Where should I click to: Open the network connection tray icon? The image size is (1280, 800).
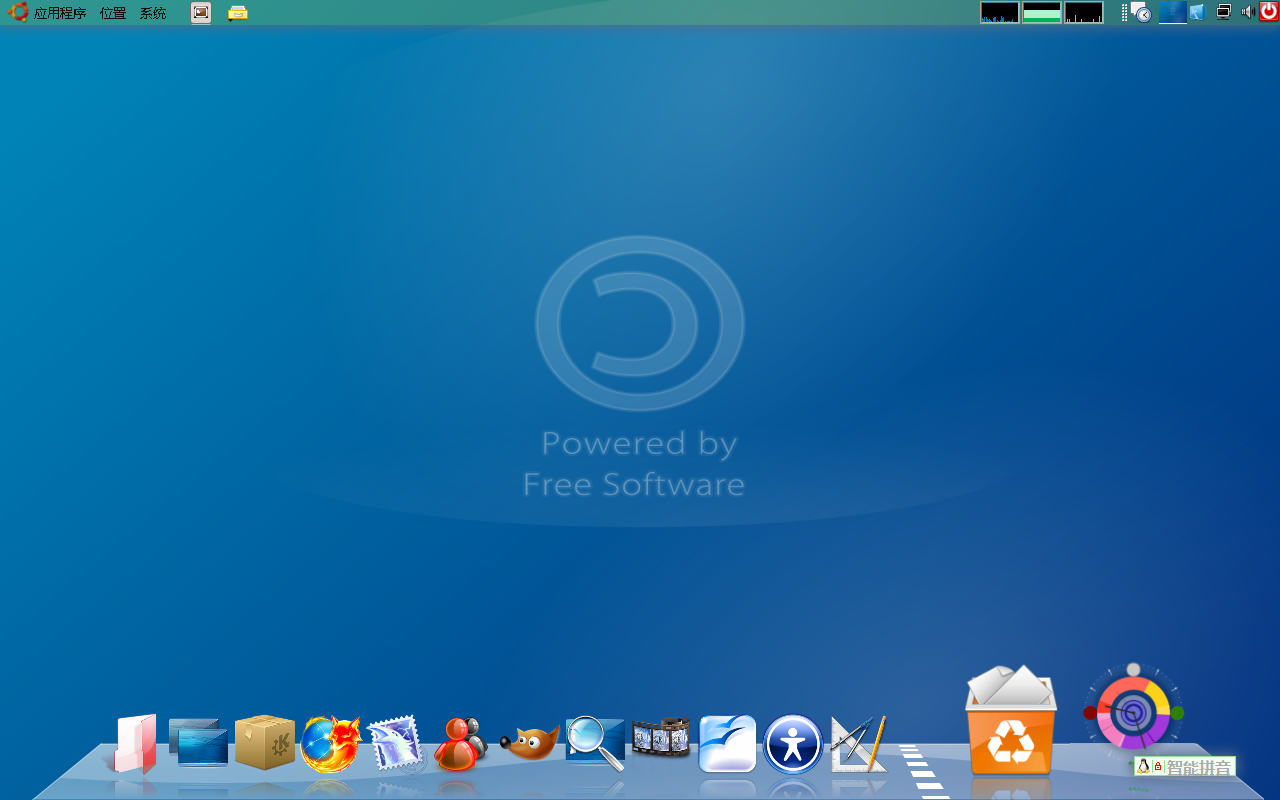click(x=1223, y=12)
